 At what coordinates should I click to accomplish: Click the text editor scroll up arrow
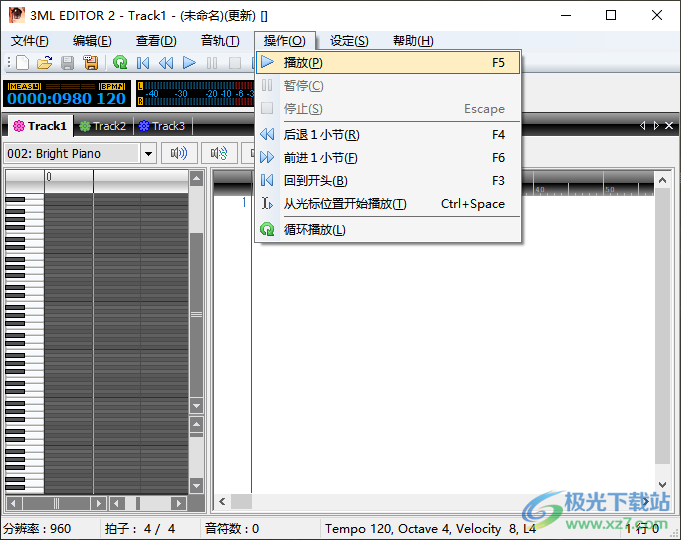(662, 180)
